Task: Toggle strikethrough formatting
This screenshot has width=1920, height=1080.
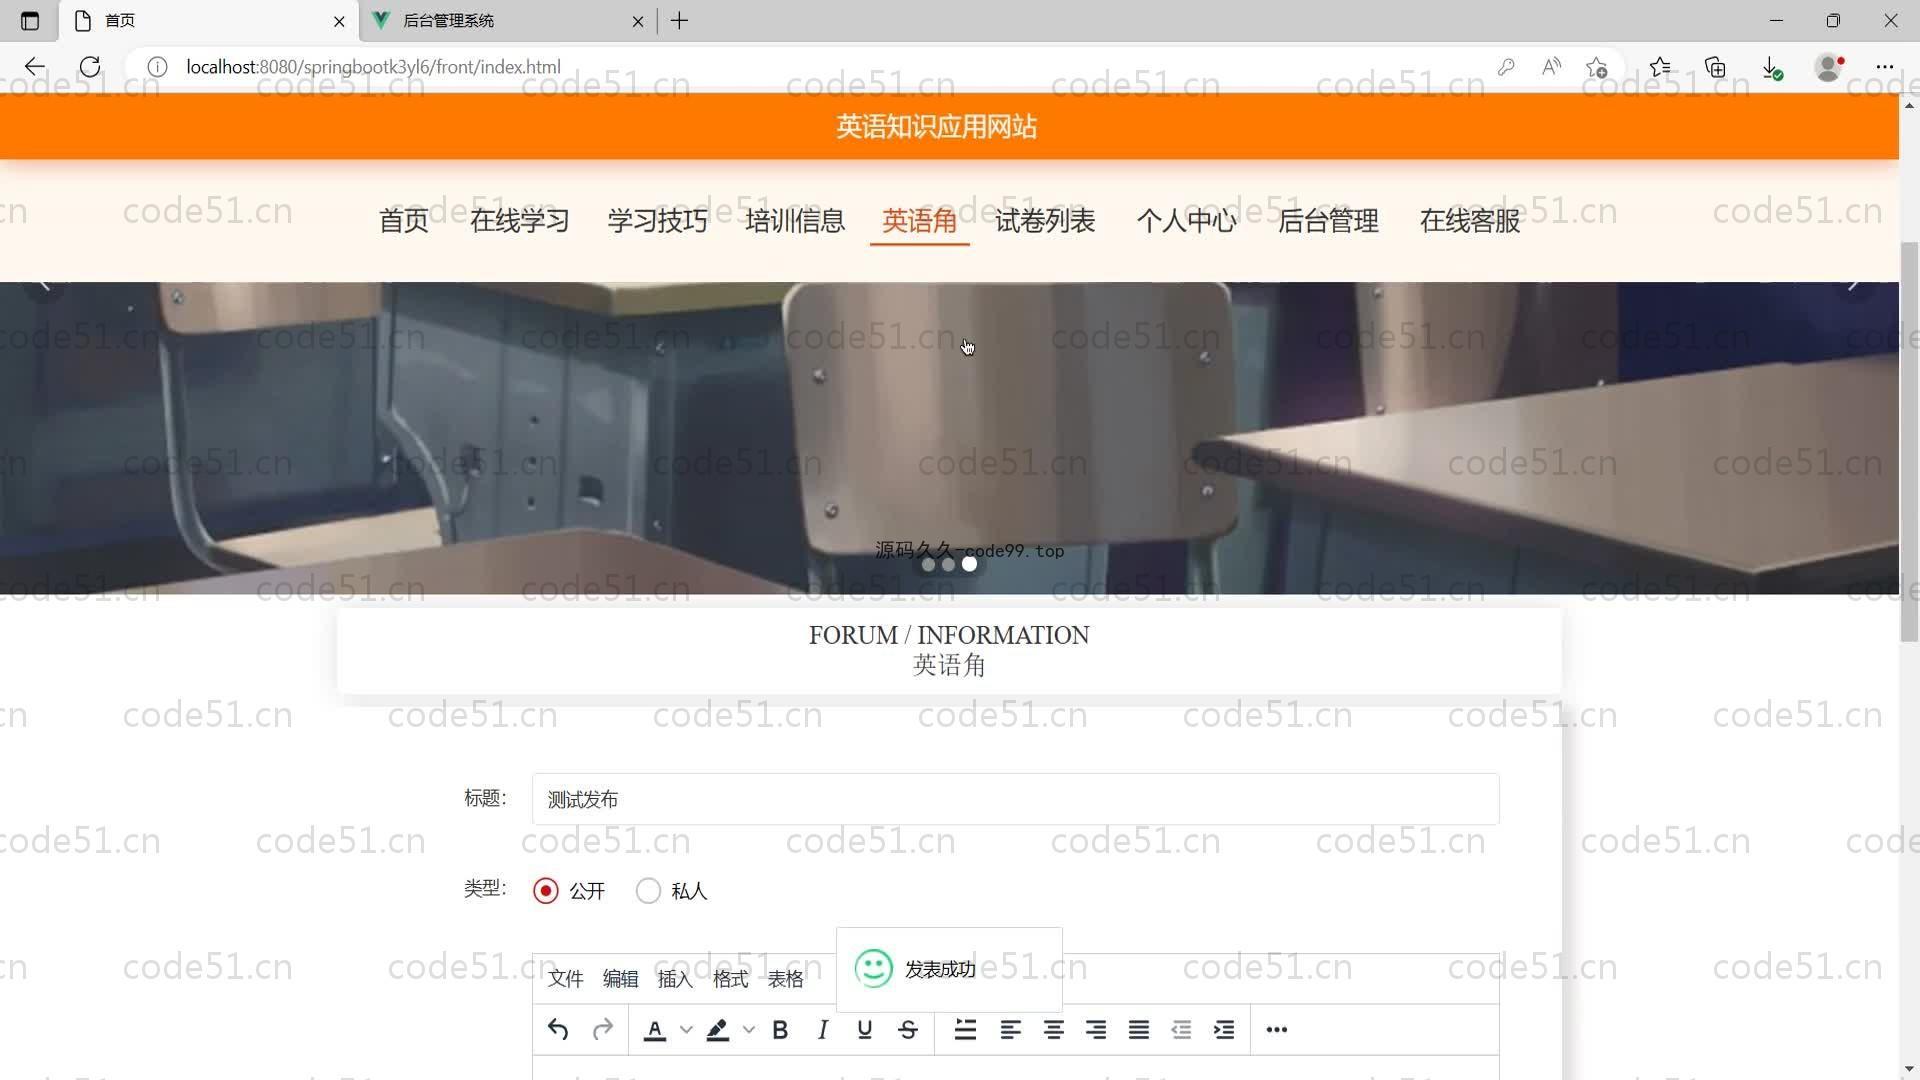Action: (x=908, y=1030)
